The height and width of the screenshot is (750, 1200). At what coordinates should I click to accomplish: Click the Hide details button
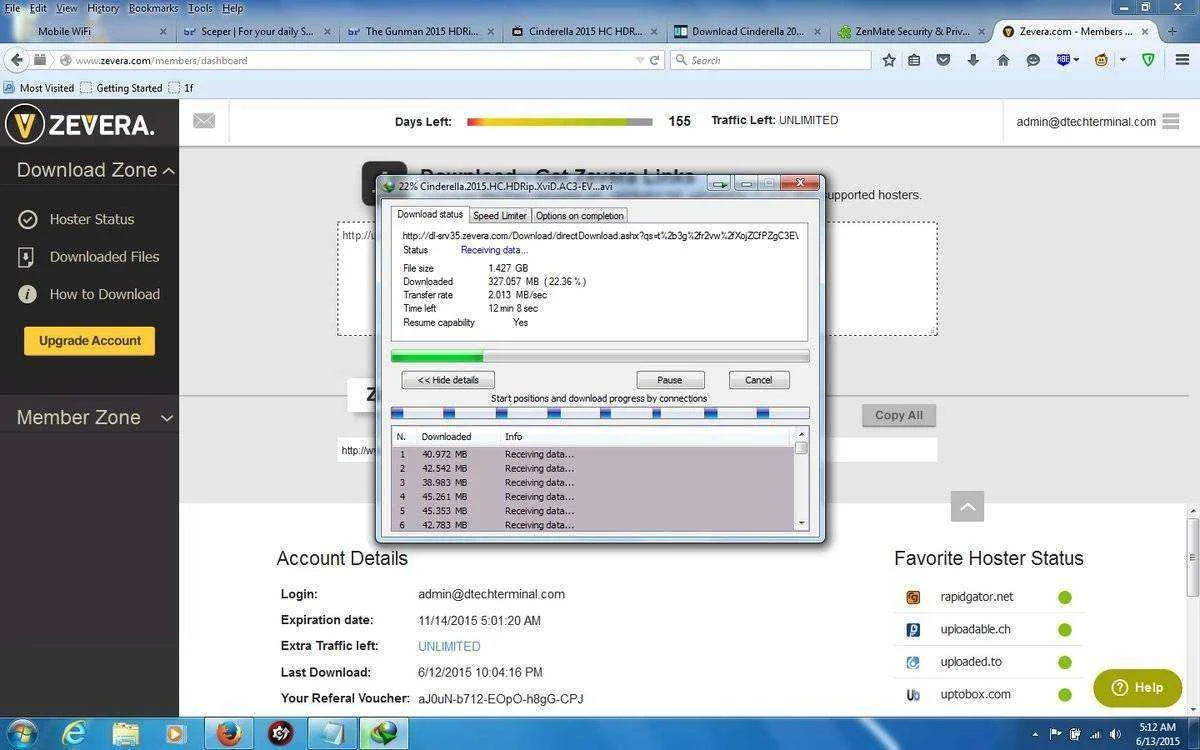(448, 380)
